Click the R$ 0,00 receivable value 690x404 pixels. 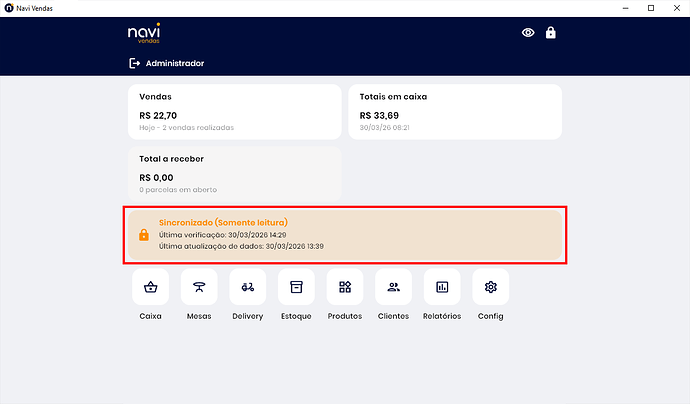(156, 178)
